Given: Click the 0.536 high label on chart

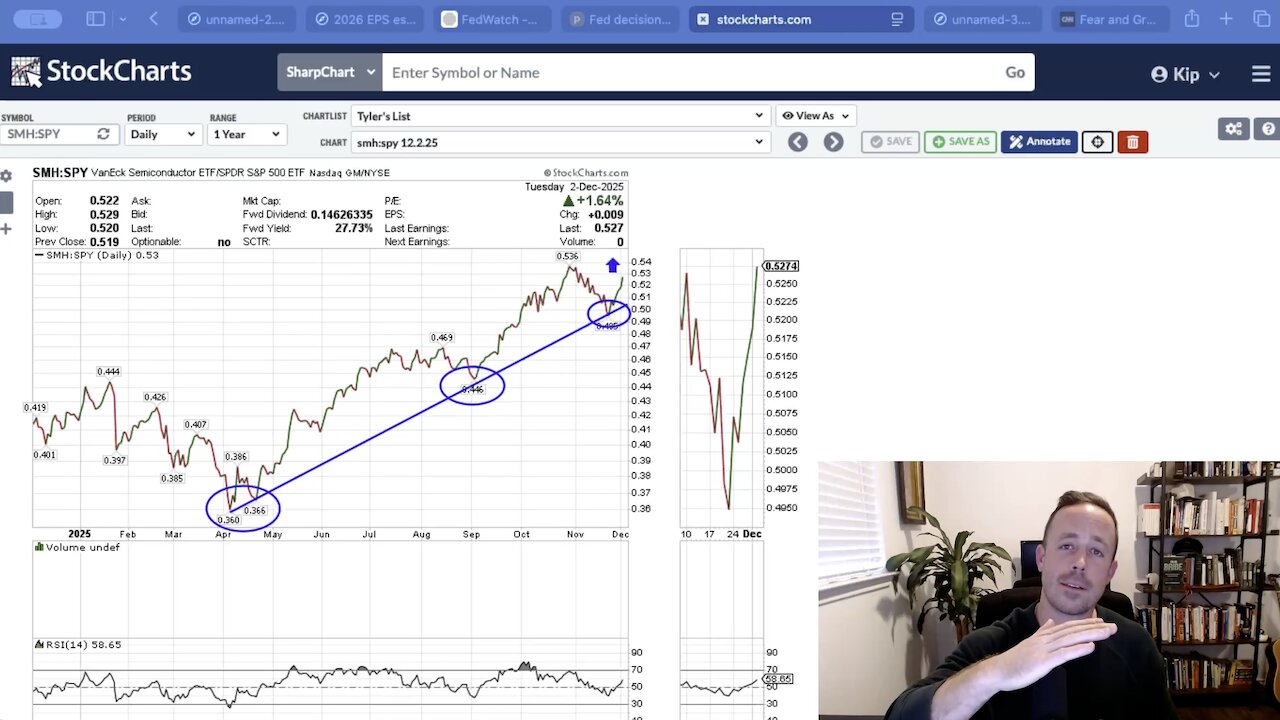Looking at the screenshot, I should click(x=567, y=256).
